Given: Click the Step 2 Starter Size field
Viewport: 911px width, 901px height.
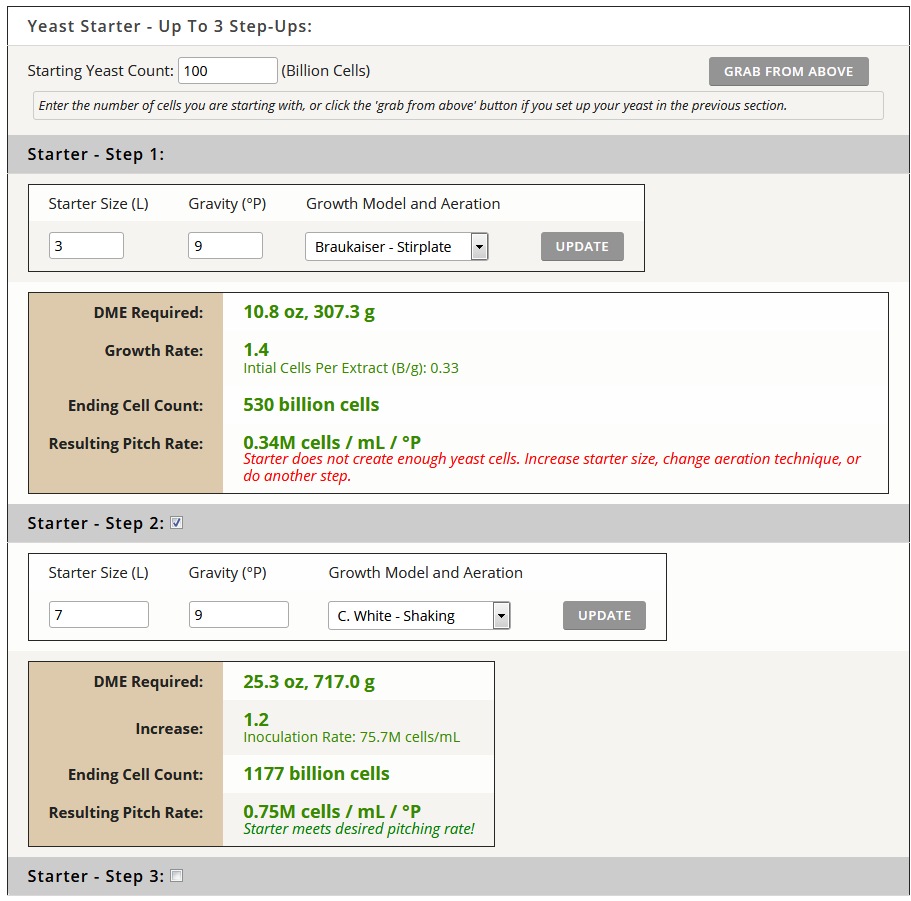Looking at the screenshot, I should (98, 615).
